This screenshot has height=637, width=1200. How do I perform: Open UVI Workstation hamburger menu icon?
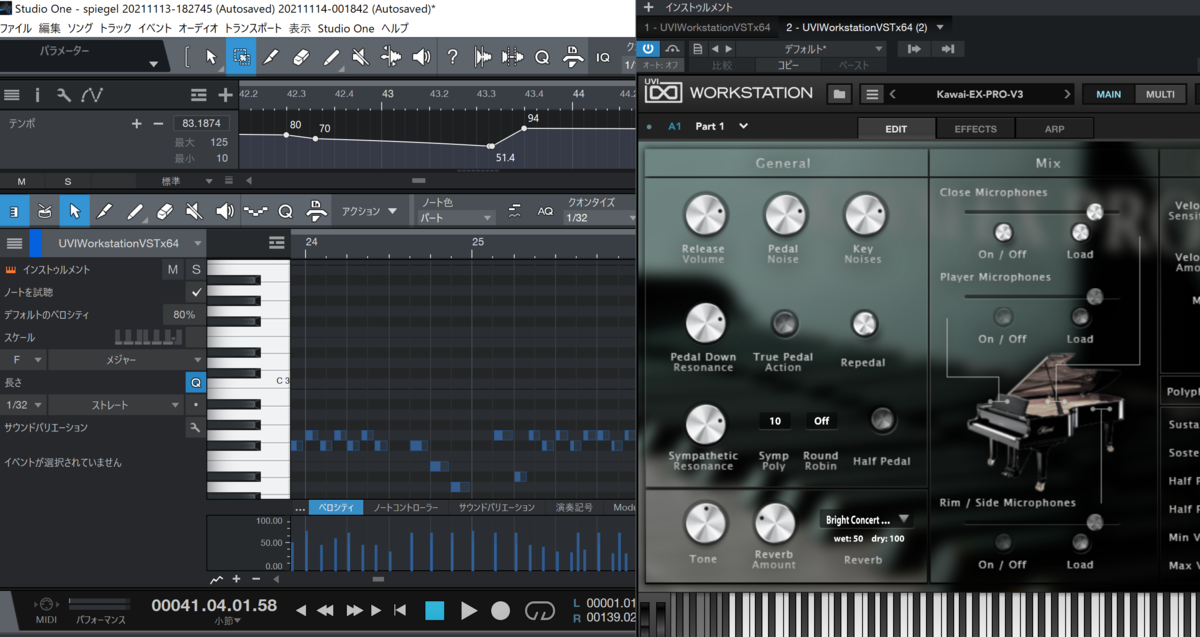coord(872,94)
